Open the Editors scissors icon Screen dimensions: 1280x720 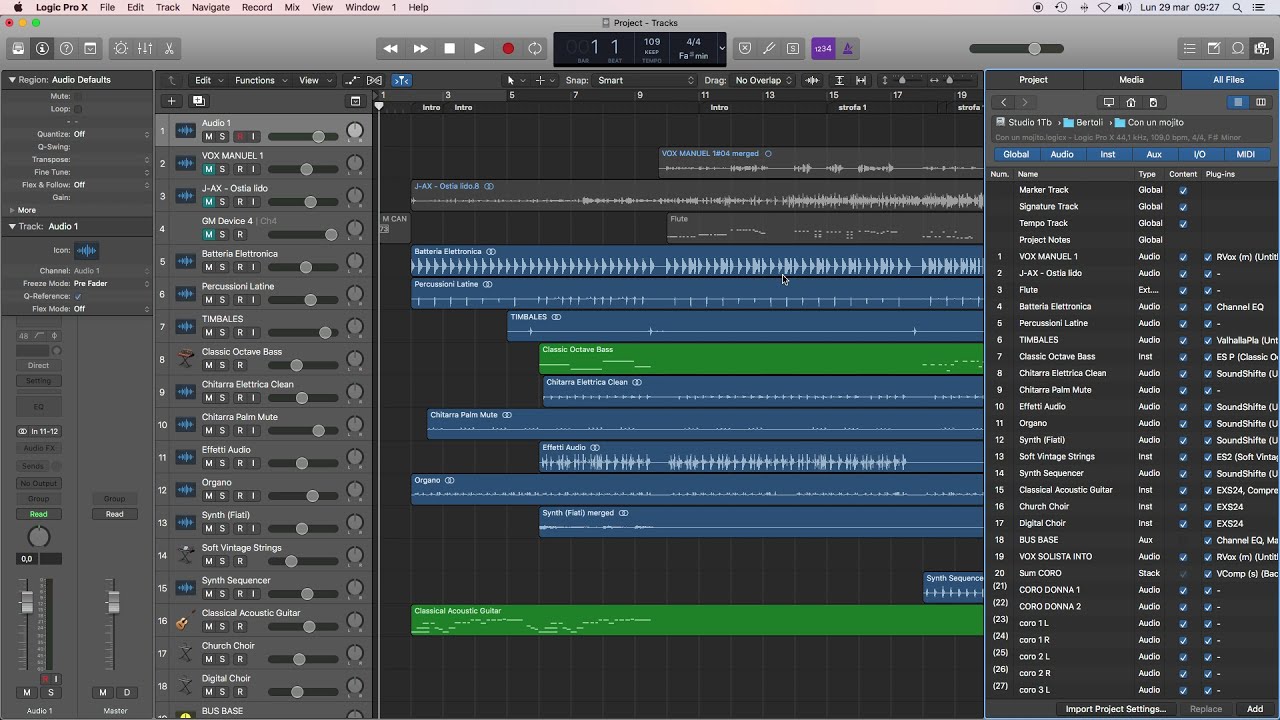(169, 48)
